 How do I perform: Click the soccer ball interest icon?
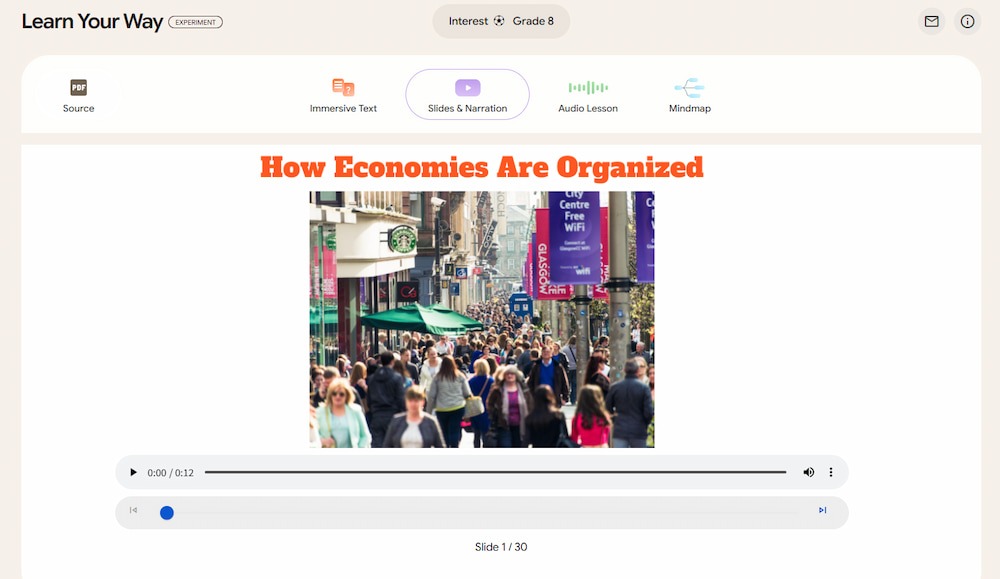tap(499, 21)
